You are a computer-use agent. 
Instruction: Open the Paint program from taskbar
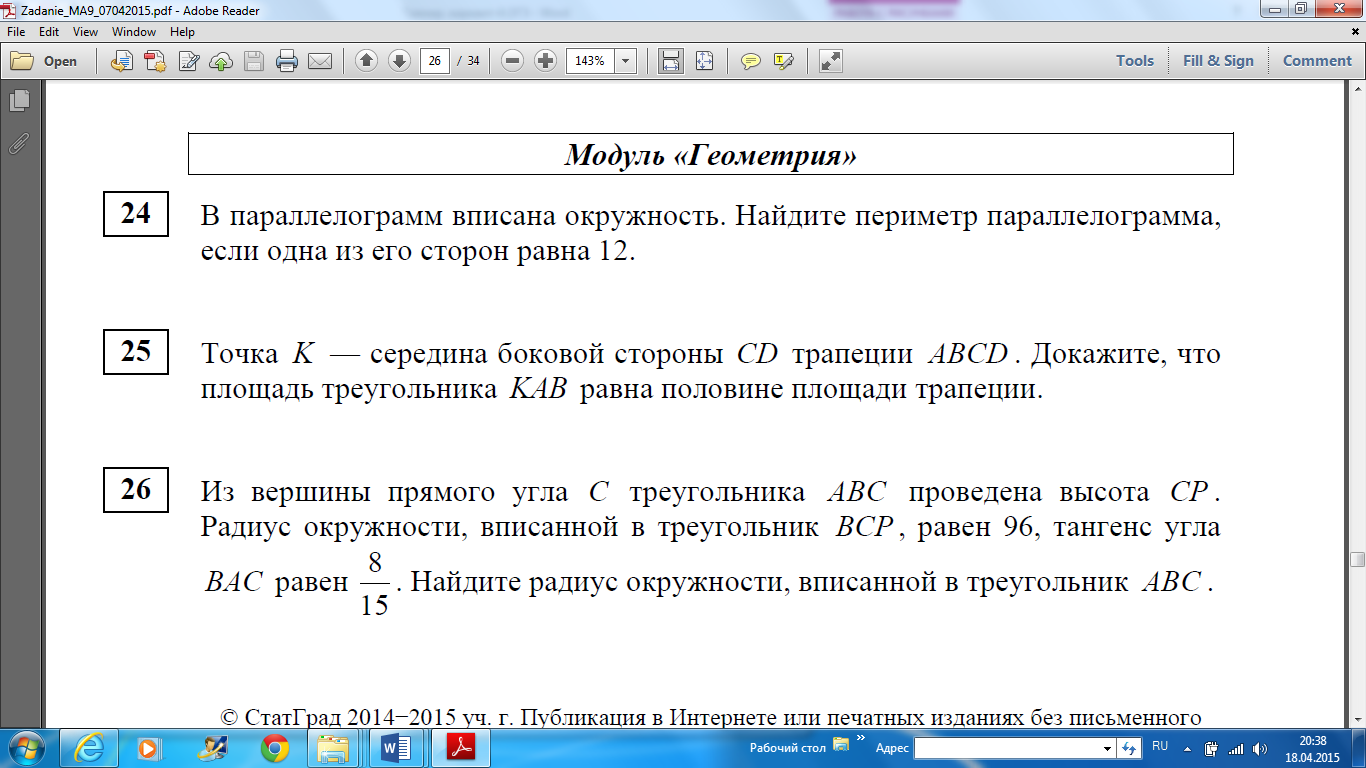pos(213,747)
